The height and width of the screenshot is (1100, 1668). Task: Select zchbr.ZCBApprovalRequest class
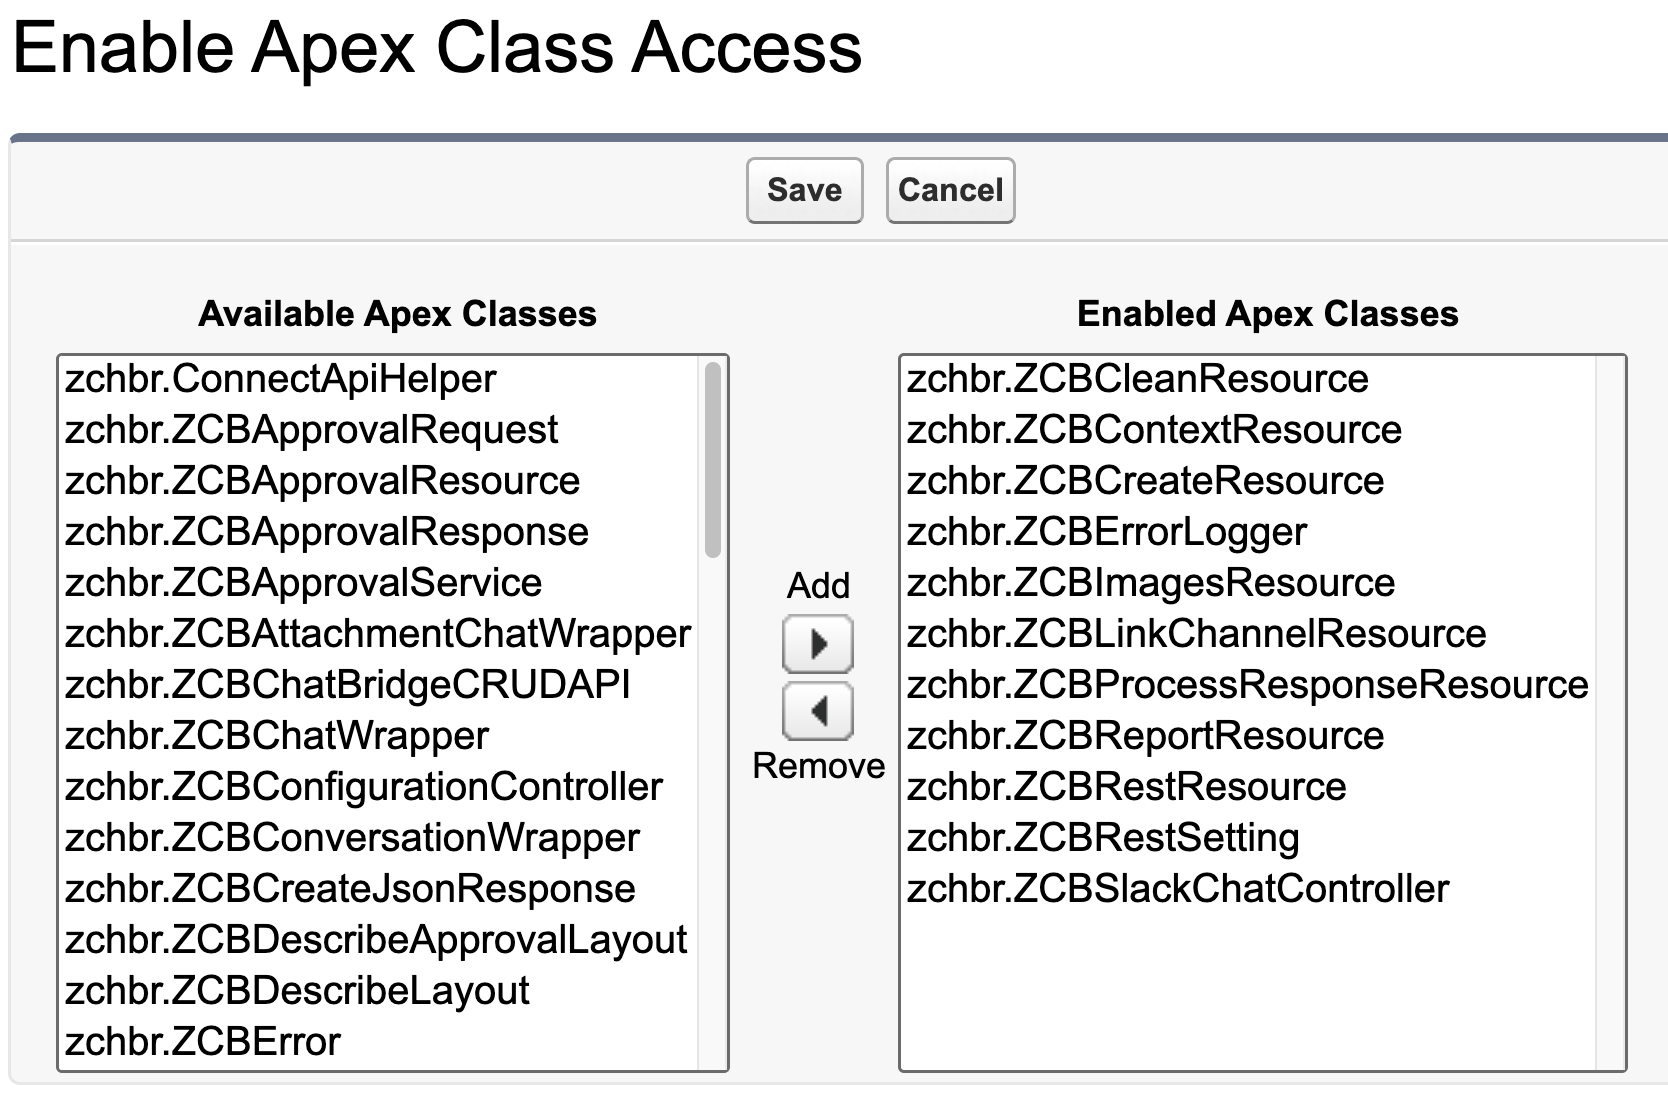pos(311,430)
